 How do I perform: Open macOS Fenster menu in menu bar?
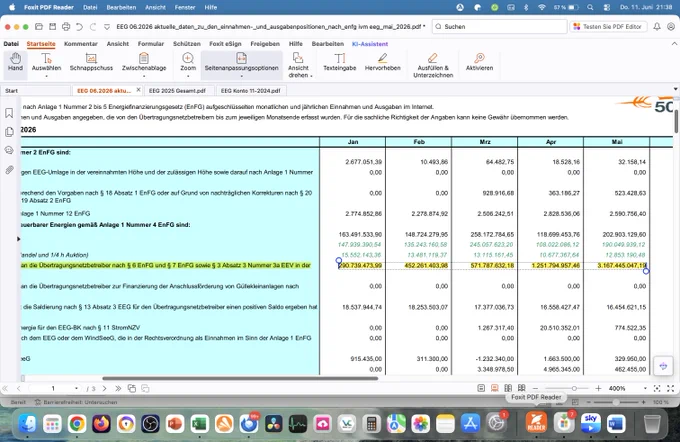pos(185,7)
